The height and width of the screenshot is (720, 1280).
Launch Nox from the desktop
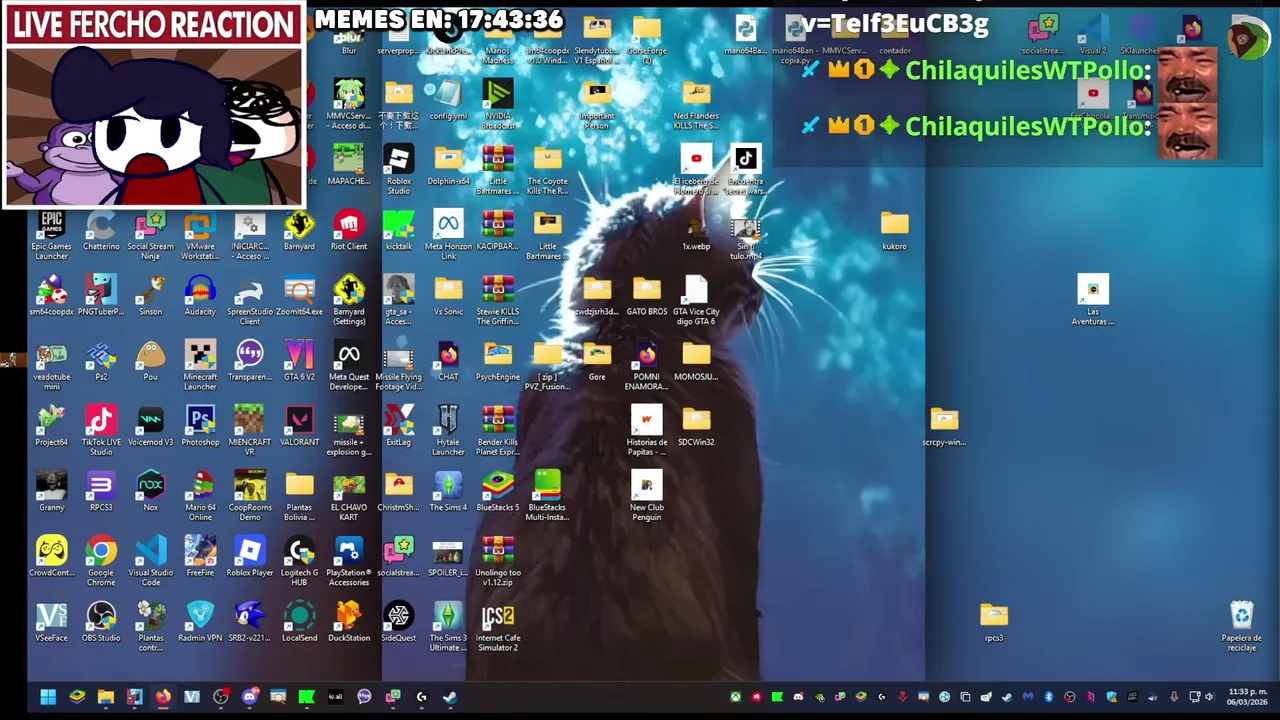coord(150,492)
